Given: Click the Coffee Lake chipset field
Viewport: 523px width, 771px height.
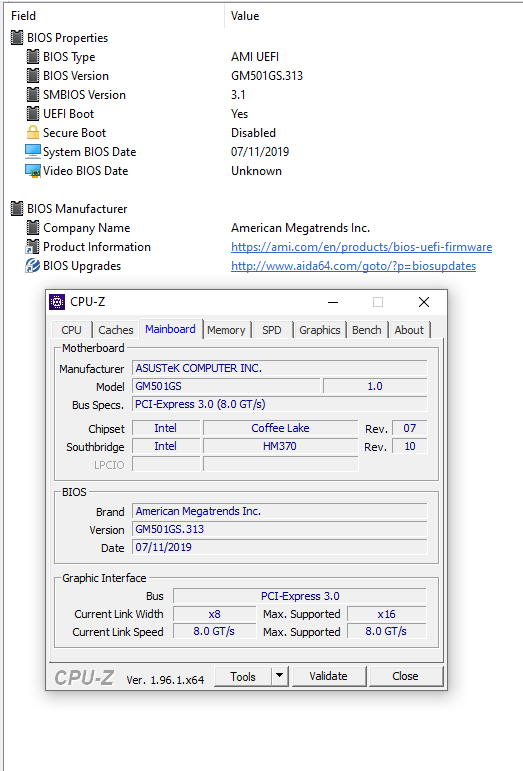Looking at the screenshot, I should [x=280, y=428].
